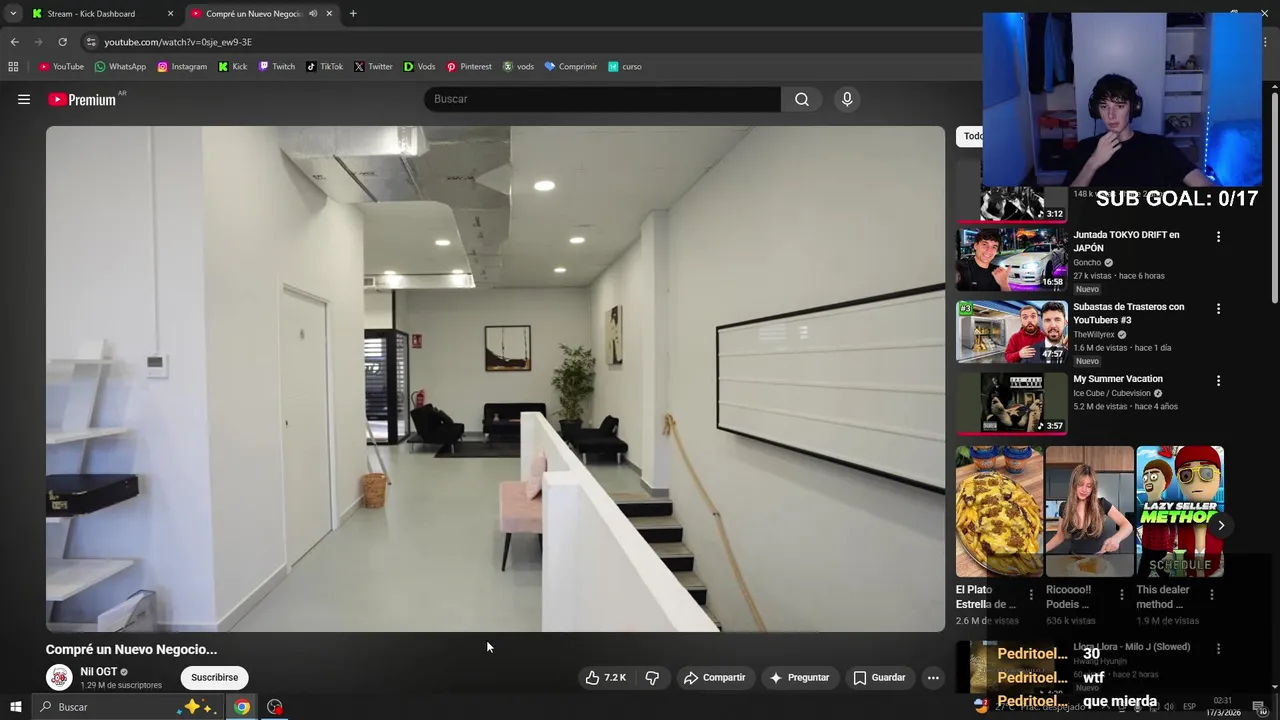
Task: Open Subastas de Trasteros thumbnail
Action: tap(1011, 332)
